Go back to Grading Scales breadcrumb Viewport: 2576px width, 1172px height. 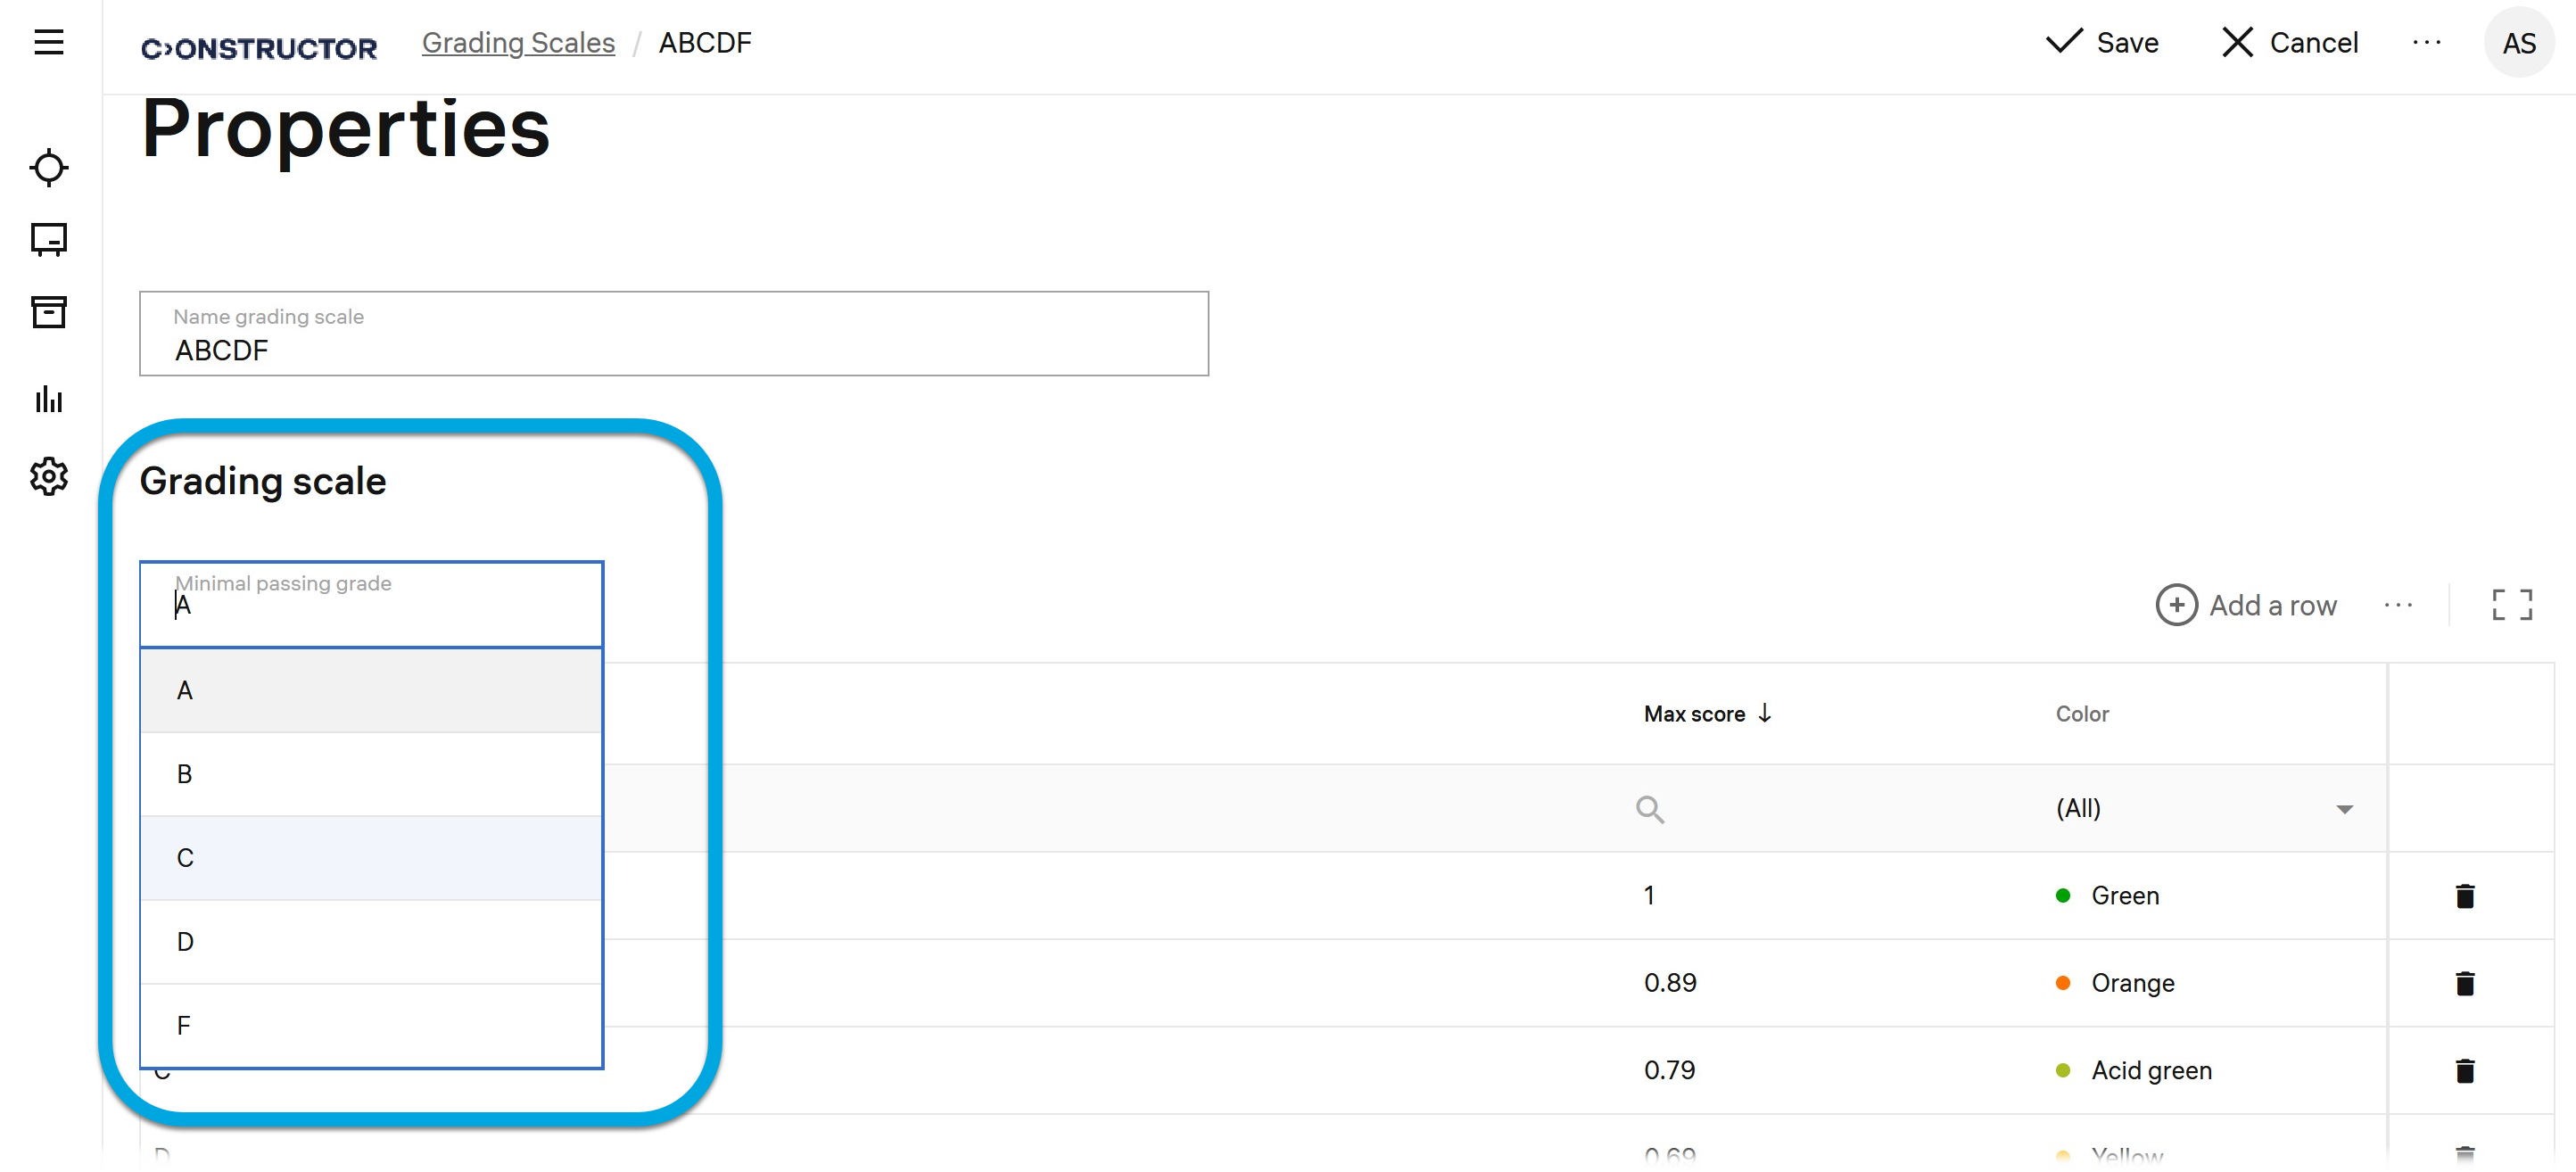518,43
